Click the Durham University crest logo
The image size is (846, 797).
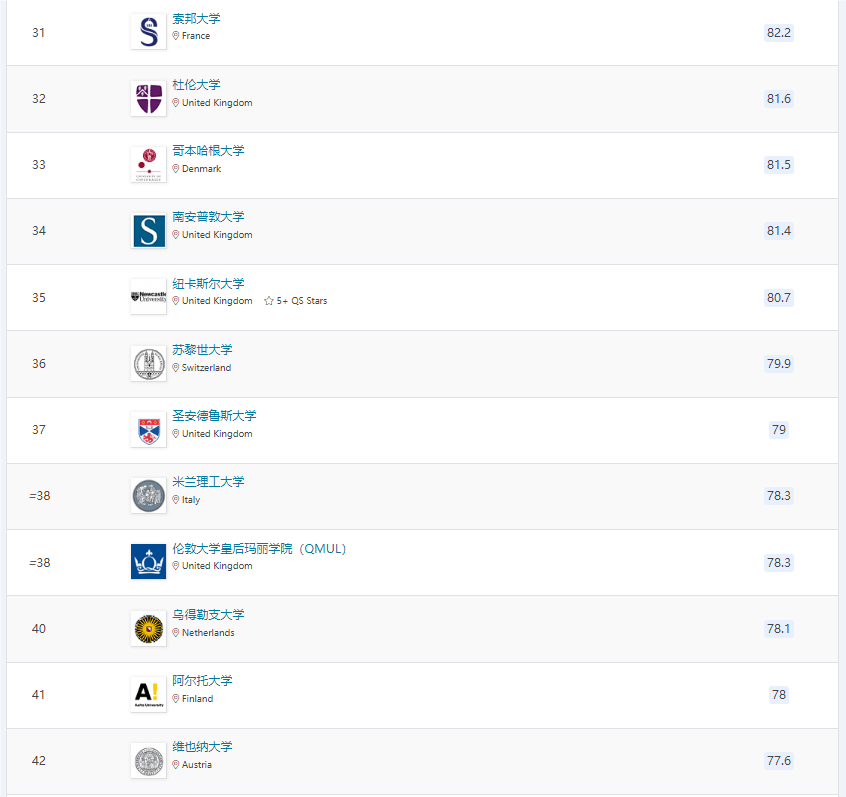(x=148, y=98)
